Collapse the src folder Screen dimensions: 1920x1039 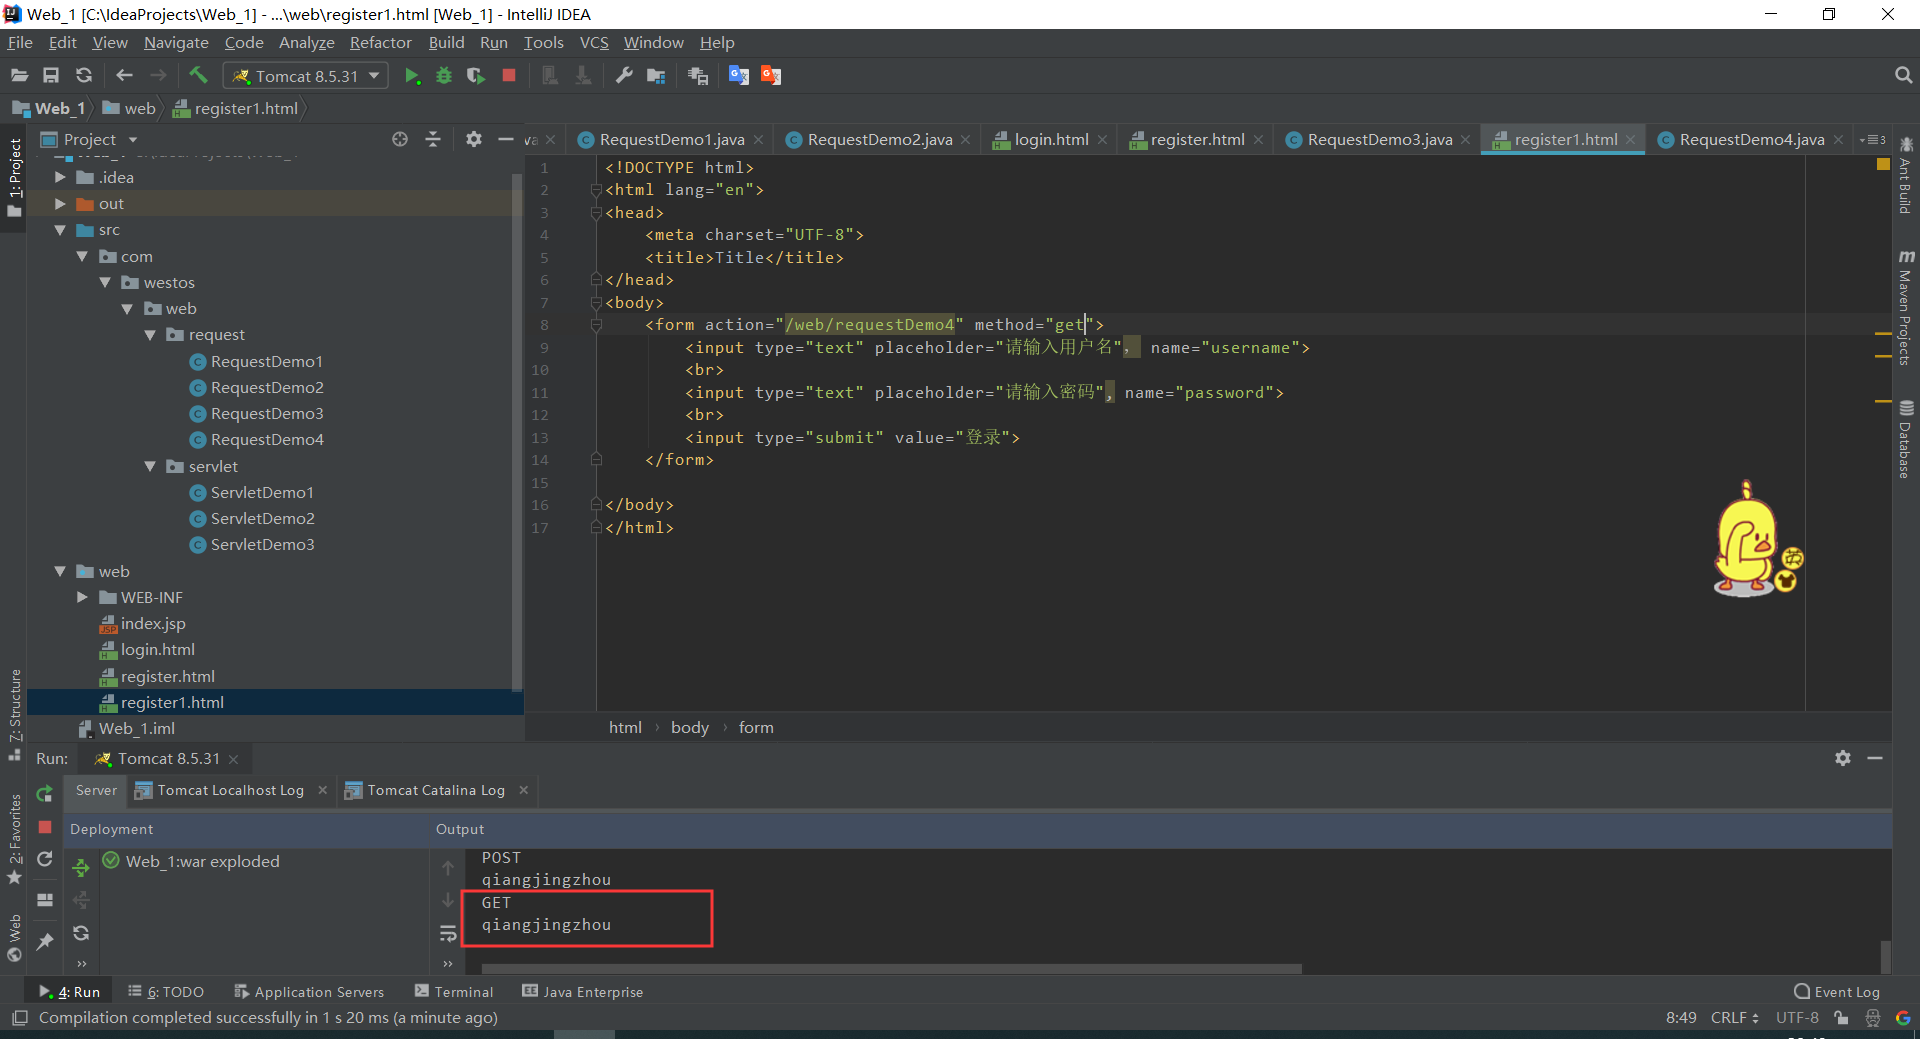pos(60,230)
